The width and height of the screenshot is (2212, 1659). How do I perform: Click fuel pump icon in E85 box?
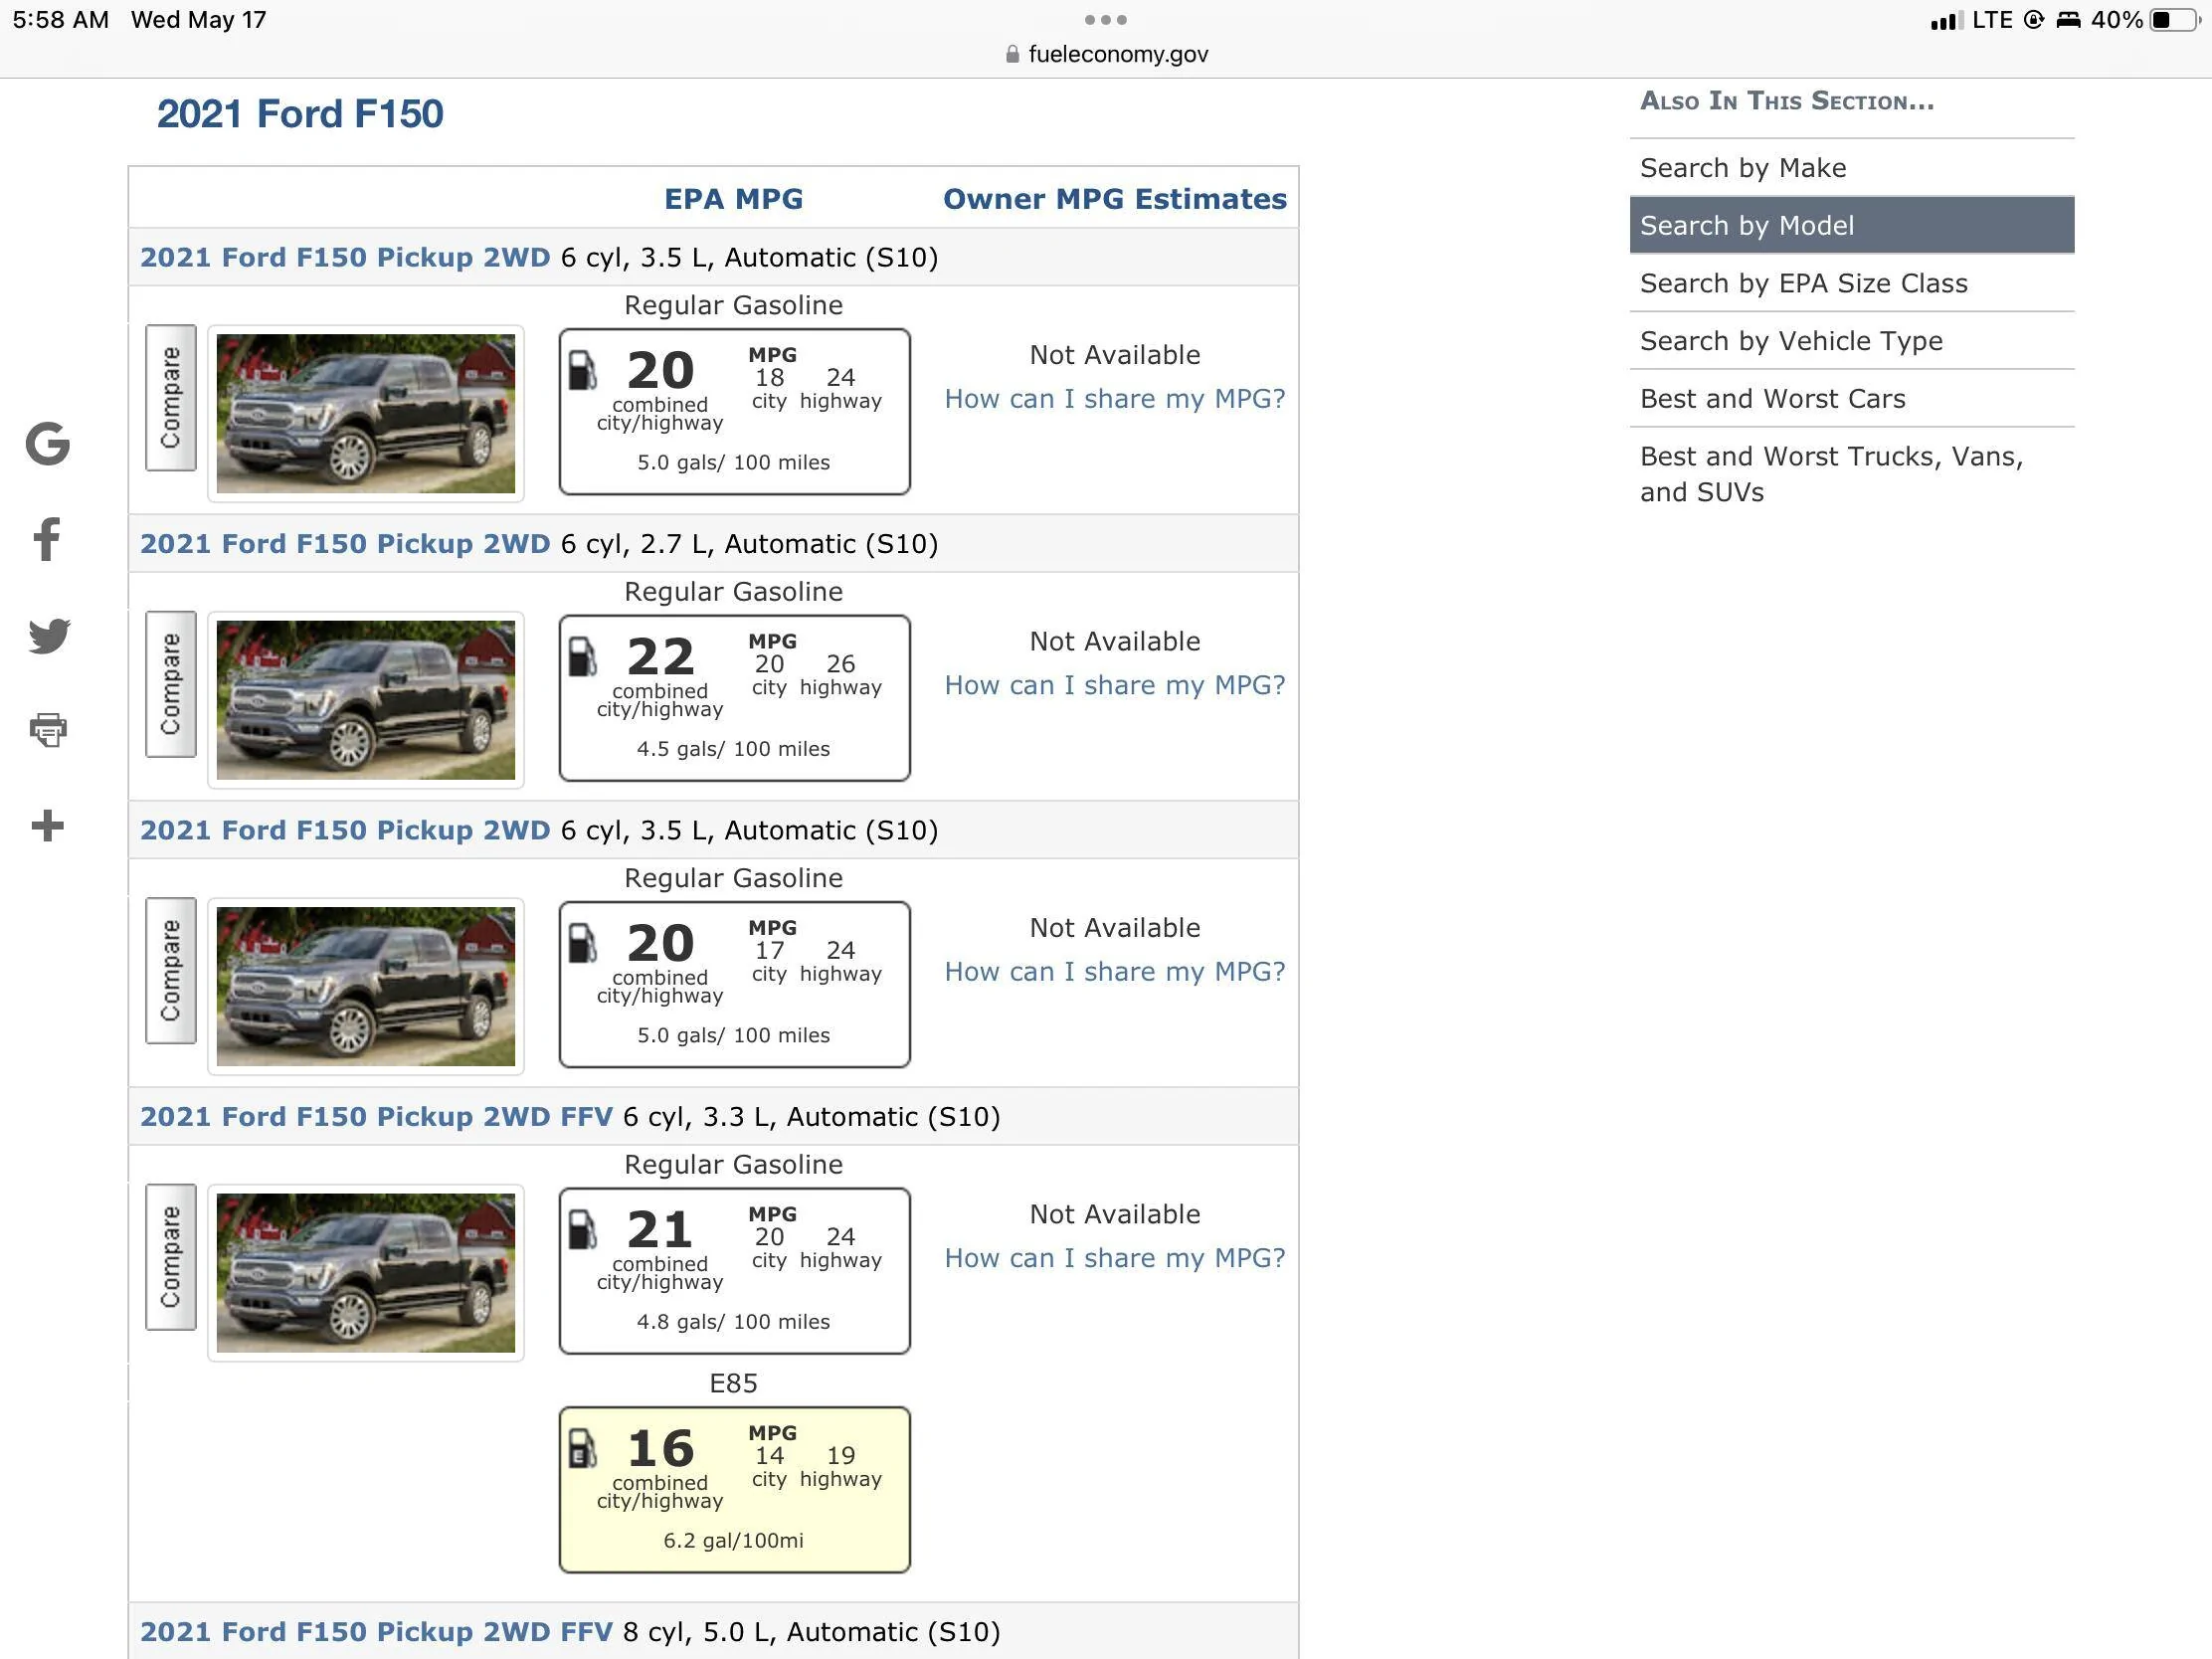[582, 1448]
